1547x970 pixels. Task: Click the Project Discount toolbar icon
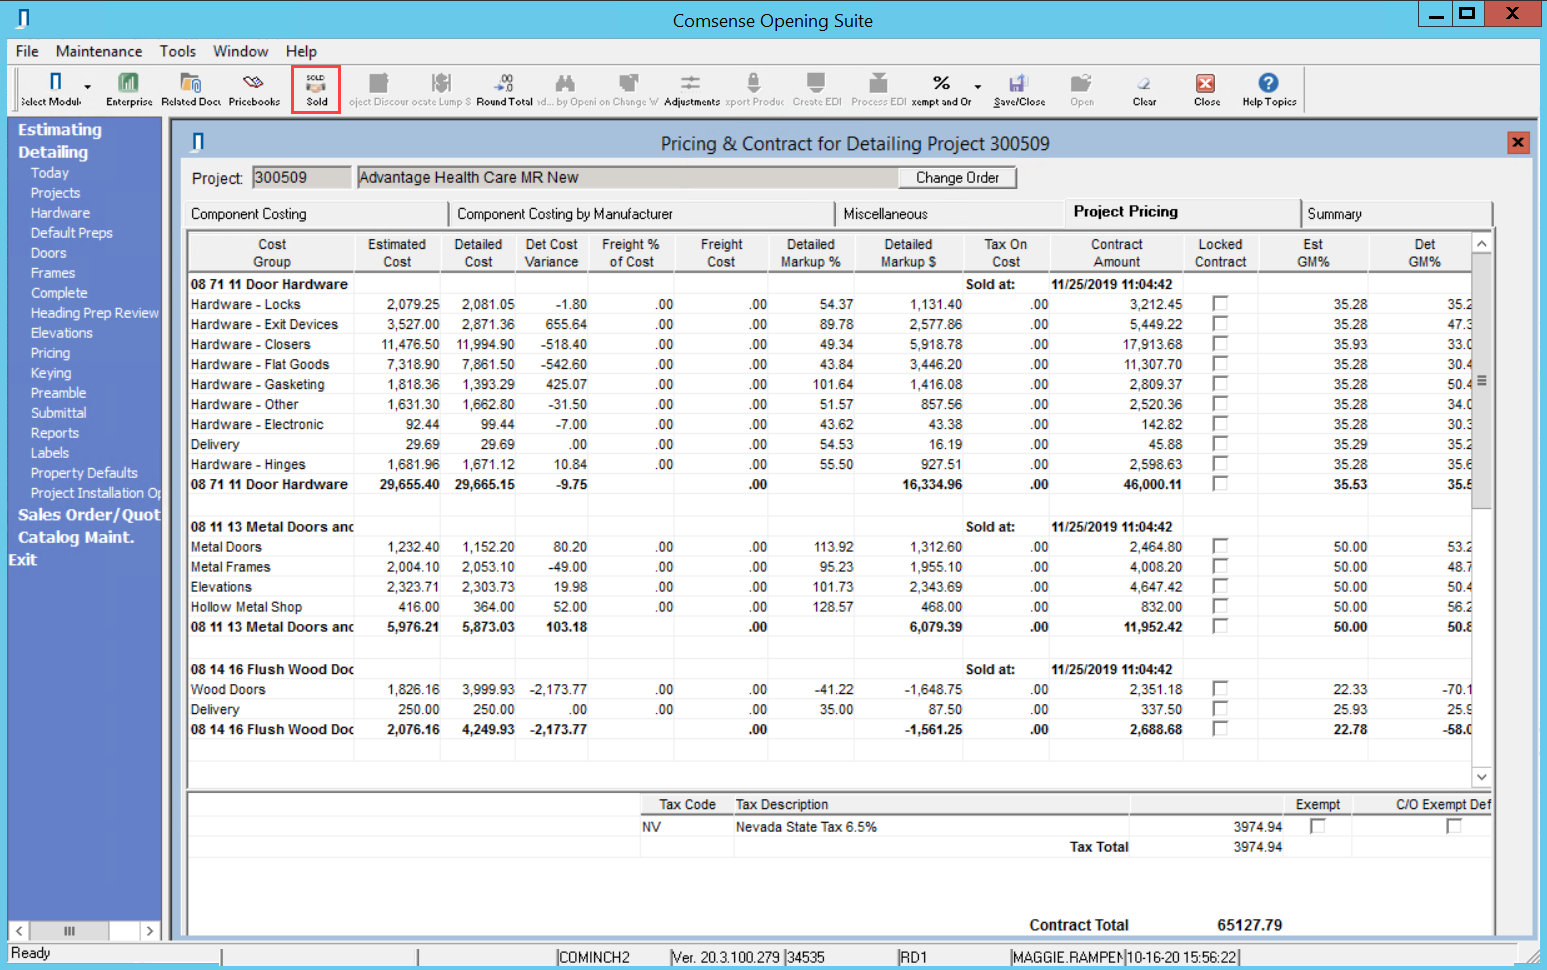(379, 89)
